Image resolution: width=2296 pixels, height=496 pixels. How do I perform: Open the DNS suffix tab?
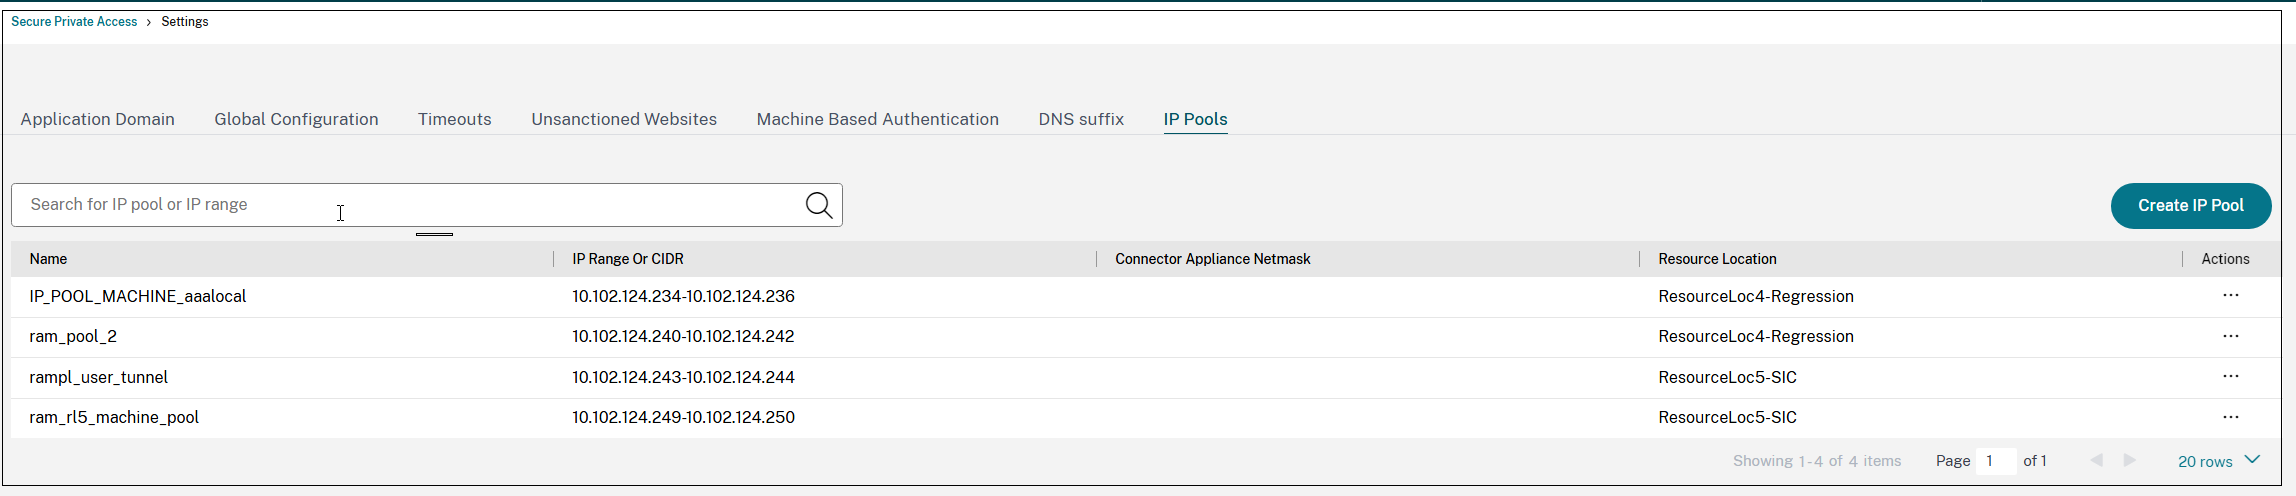coord(1081,119)
